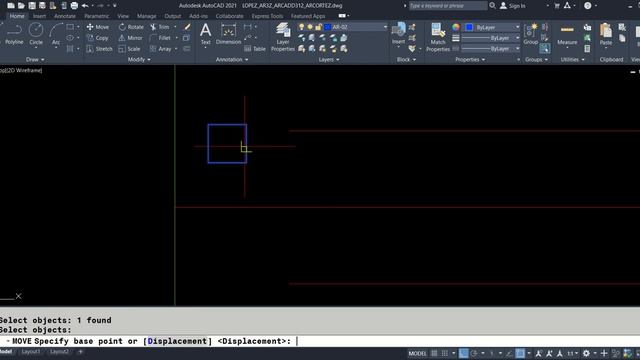The image size is (640, 360).
Task: Select the Circle drawing tool
Action: pyautogui.click(x=36, y=33)
